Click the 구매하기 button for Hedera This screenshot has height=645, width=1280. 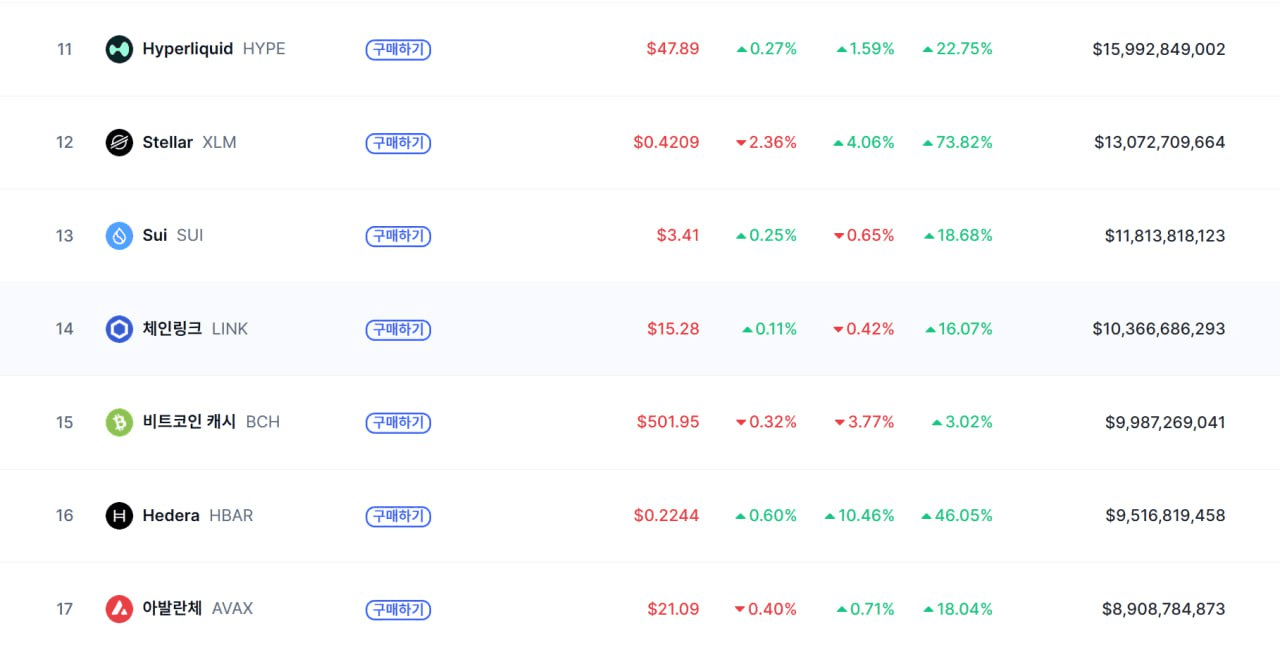[x=398, y=516]
